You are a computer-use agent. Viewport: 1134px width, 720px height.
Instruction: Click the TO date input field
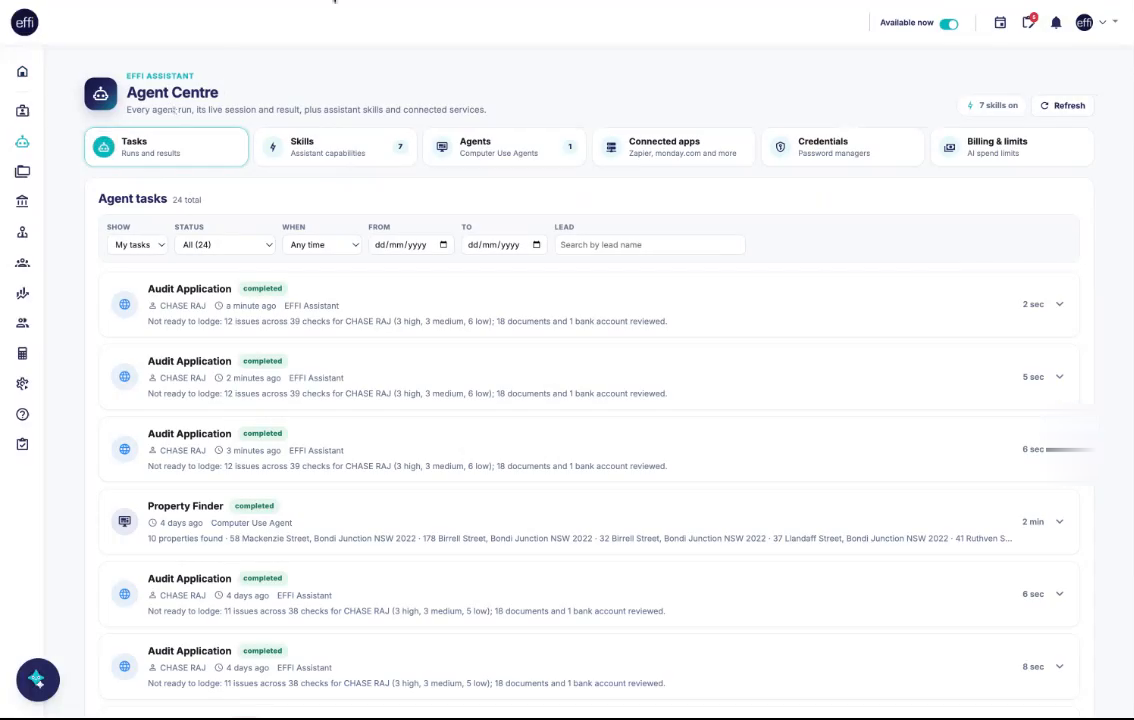pos(503,244)
